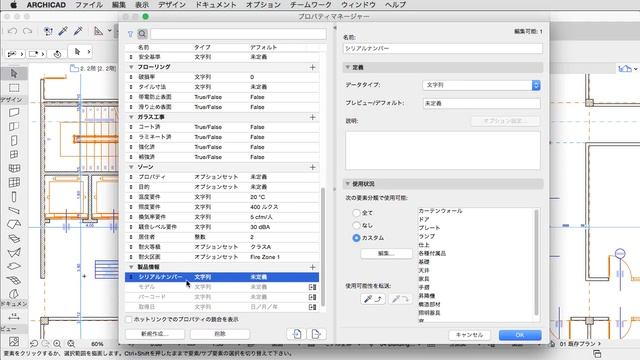Select the Beam tool in toolbox

[14, 211]
